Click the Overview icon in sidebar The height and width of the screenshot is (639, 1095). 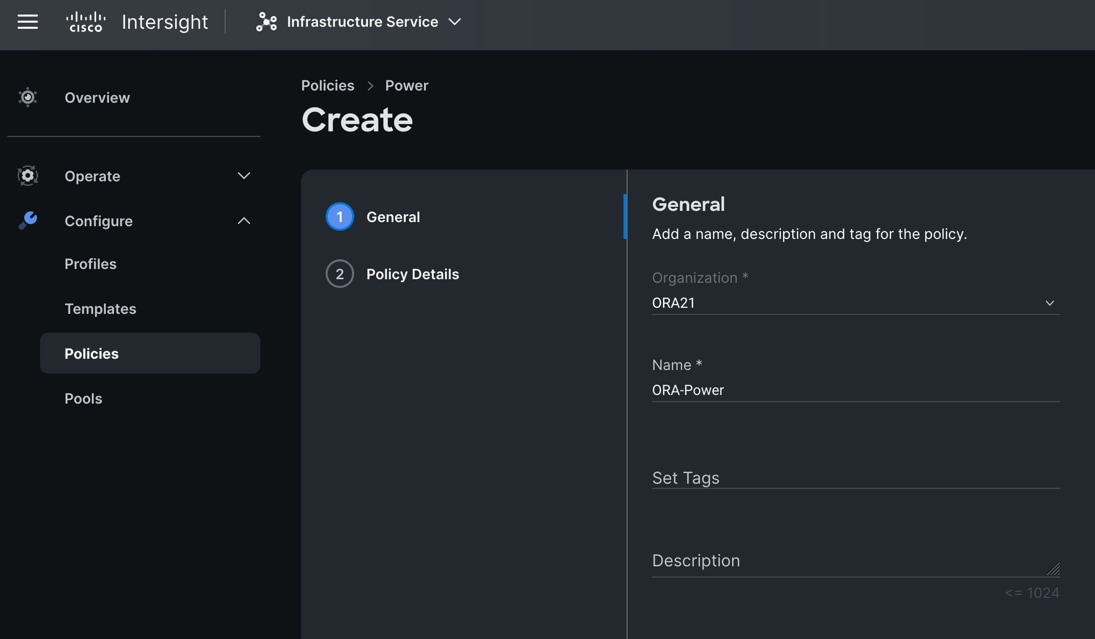28,97
